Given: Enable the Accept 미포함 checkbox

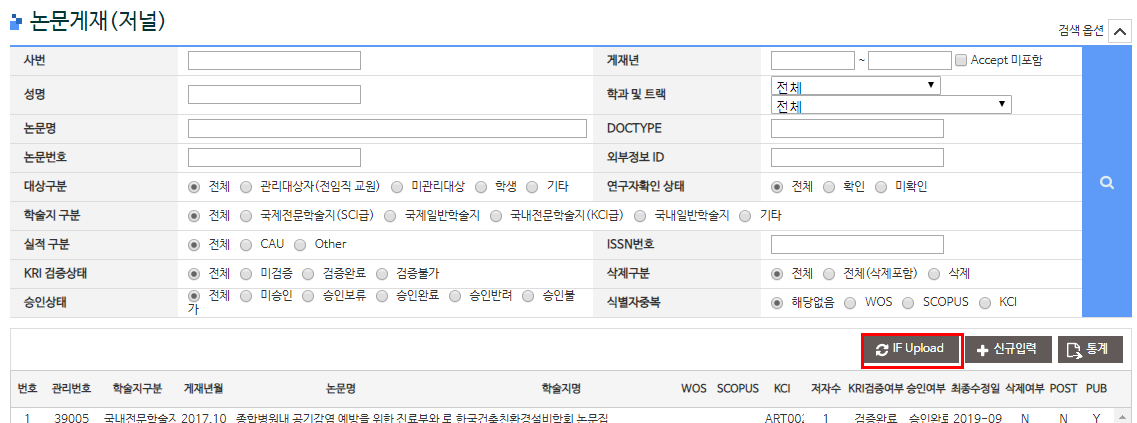Looking at the screenshot, I should [962, 60].
